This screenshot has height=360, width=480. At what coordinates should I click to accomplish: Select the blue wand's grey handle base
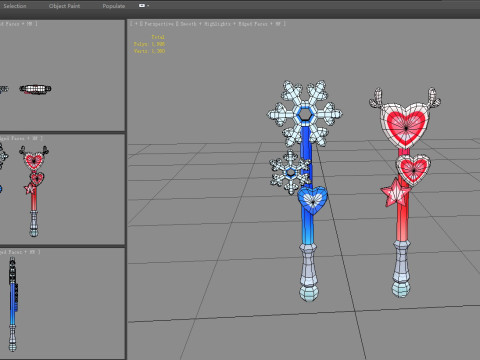click(309, 272)
